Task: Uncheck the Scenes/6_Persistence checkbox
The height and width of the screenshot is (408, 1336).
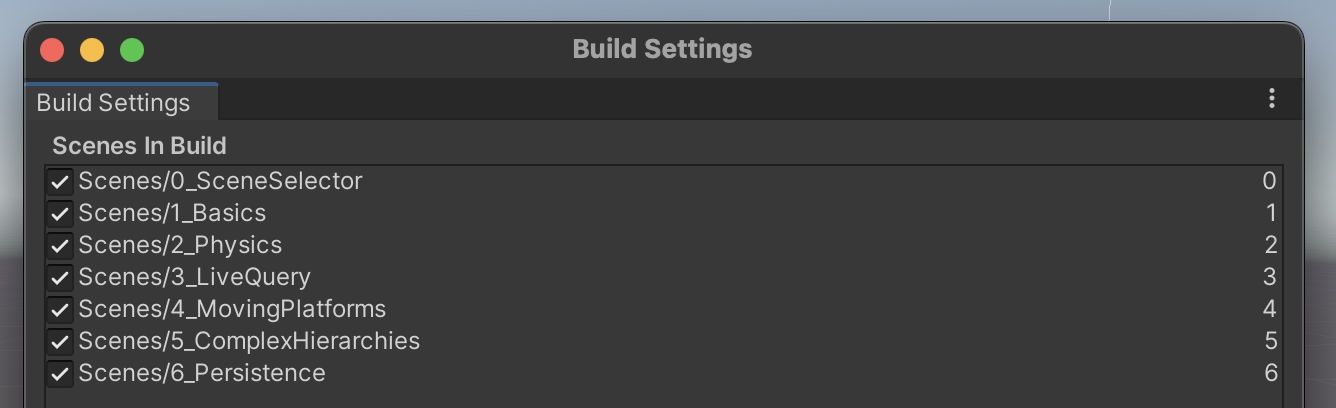Action: (x=60, y=373)
